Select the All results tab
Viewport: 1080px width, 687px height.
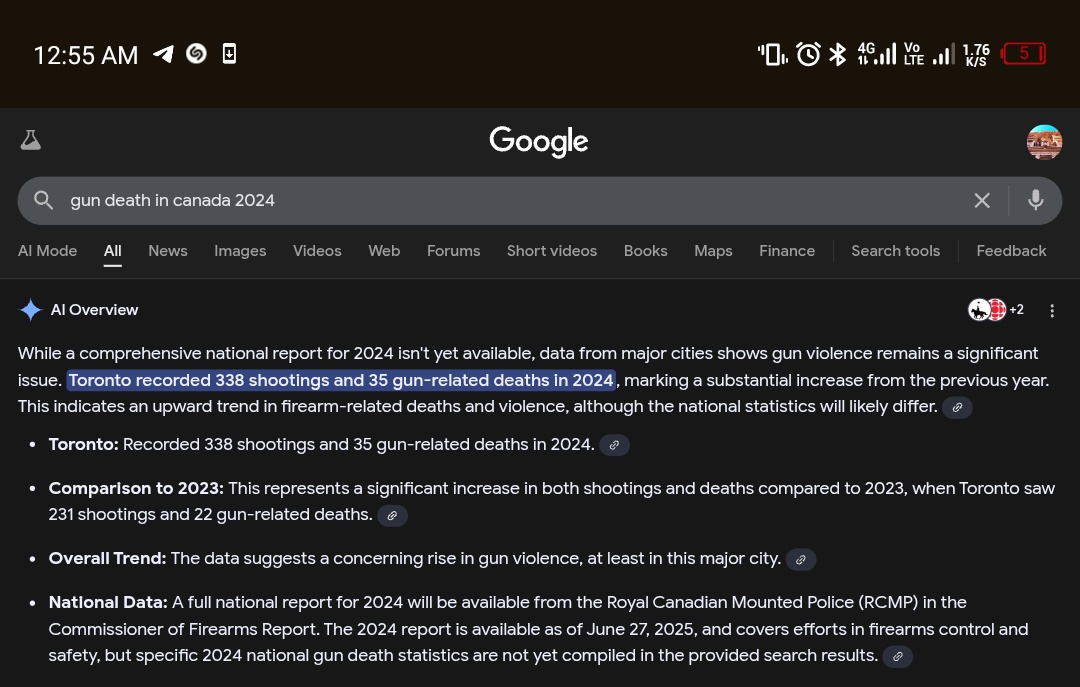click(113, 251)
